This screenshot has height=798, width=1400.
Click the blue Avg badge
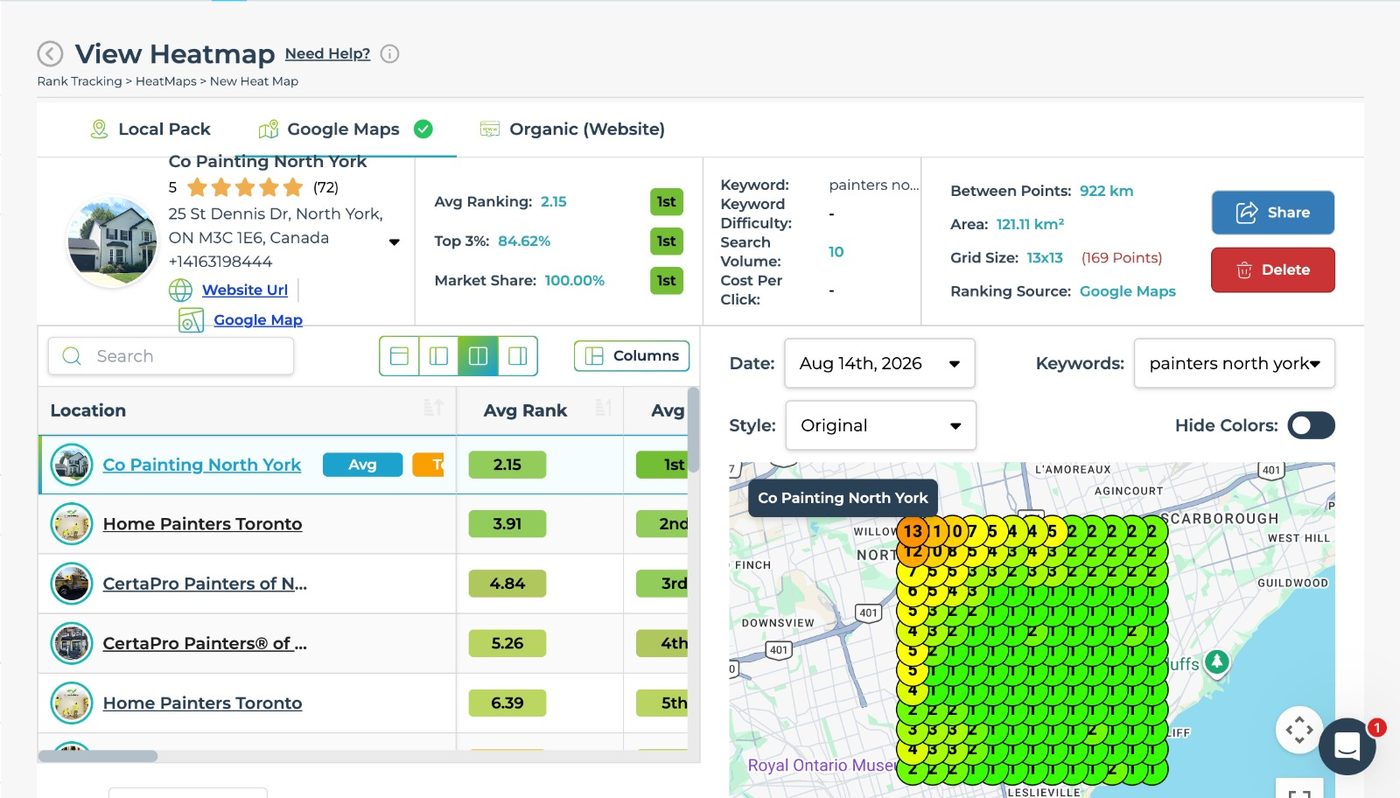pos(363,465)
